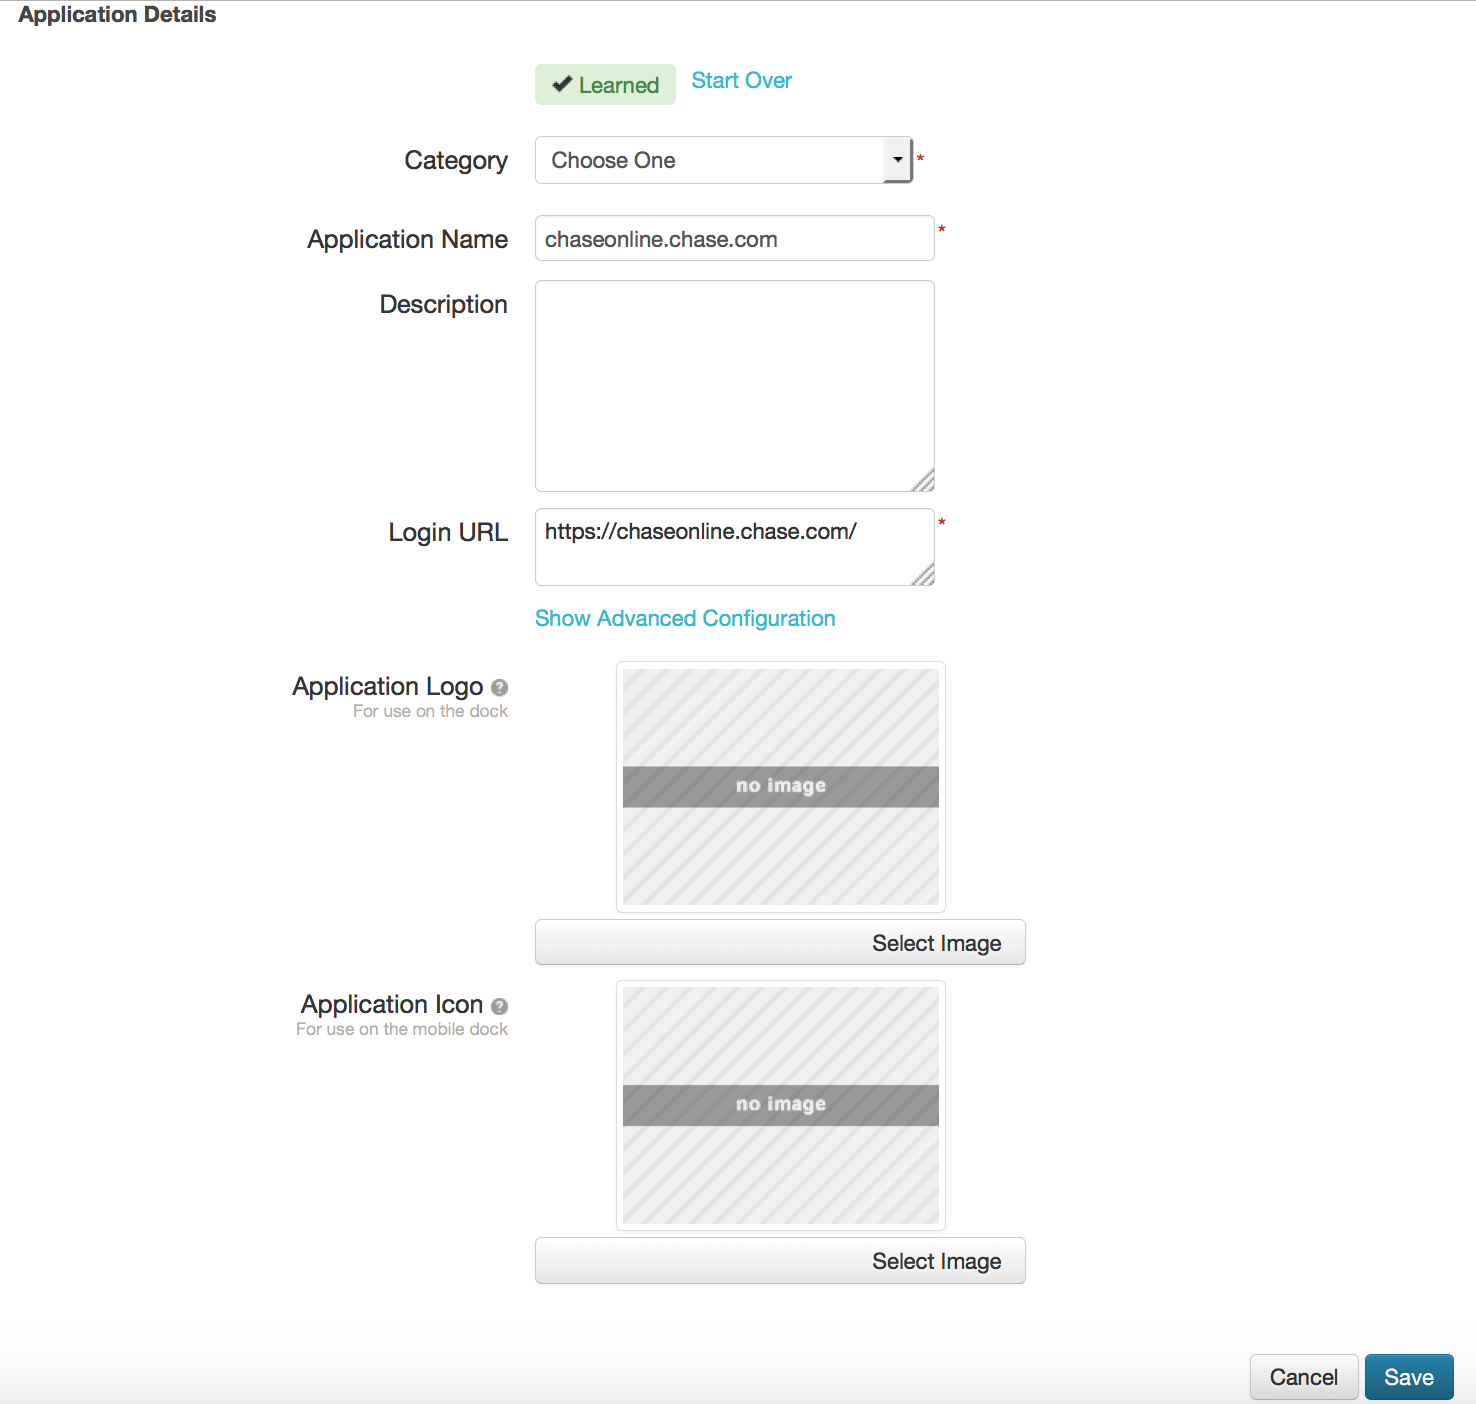
Task: Click the no image placeholder for Application Logo
Action: pyautogui.click(x=780, y=786)
